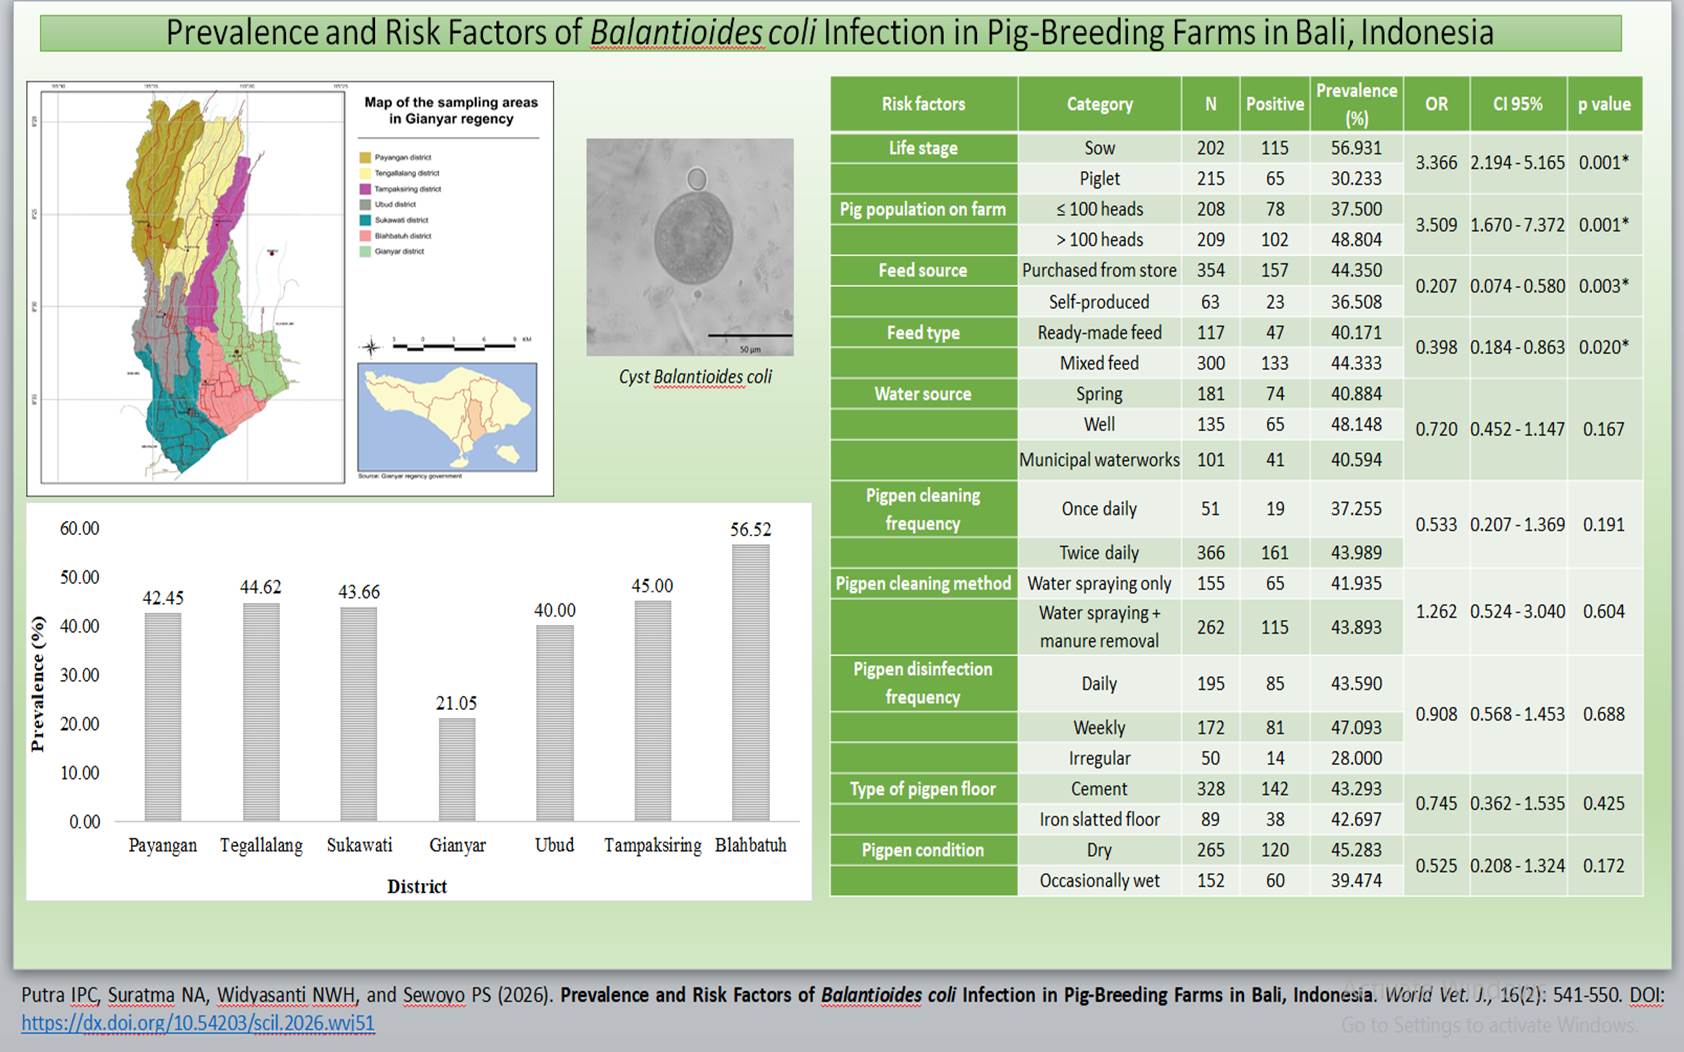Click the 'Pigpen disinfection frequency' cell
Screen dimensions: 1684x1052
pyautogui.click(x=923, y=683)
